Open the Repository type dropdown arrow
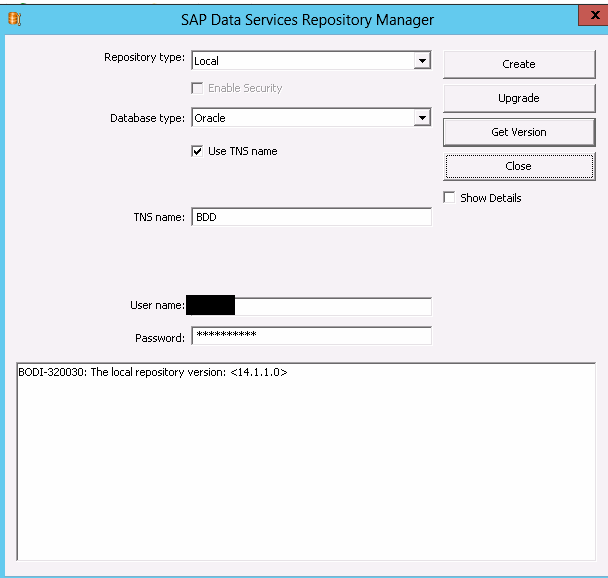 tap(422, 60)
